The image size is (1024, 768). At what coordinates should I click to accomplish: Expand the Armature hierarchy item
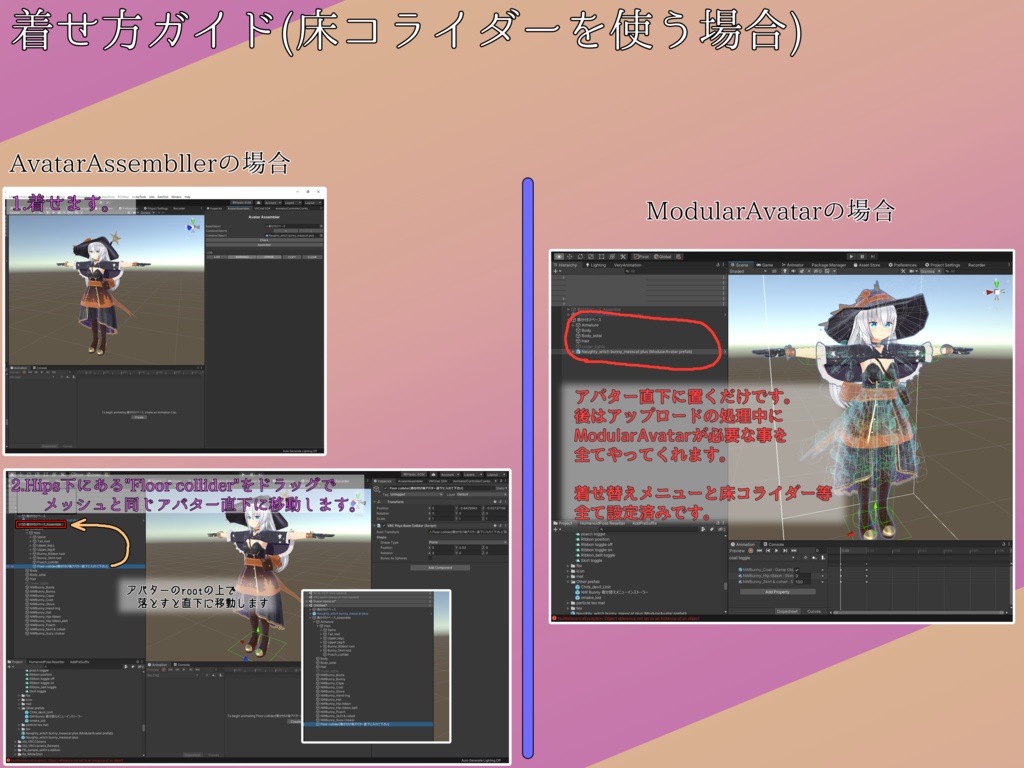point(573,325)
